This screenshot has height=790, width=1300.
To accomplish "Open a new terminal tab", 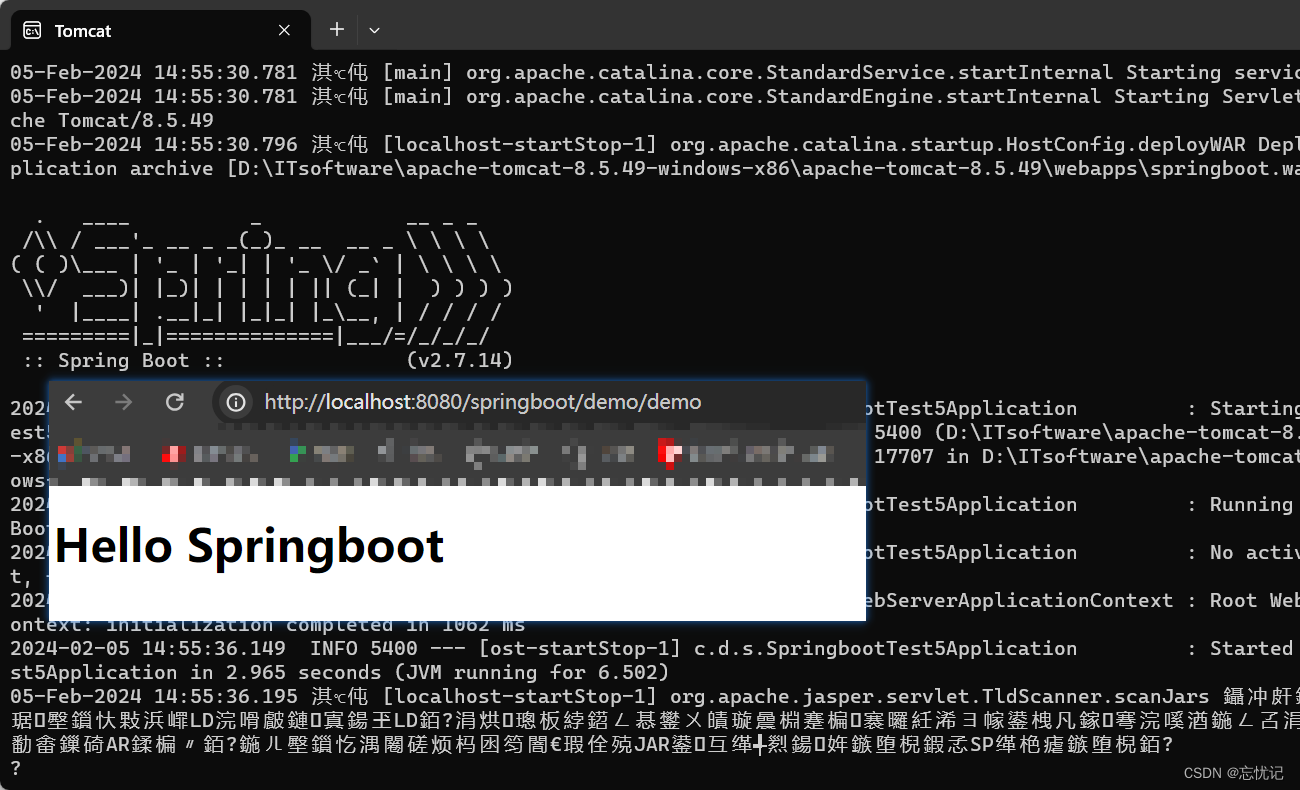I will pos(337,30).
